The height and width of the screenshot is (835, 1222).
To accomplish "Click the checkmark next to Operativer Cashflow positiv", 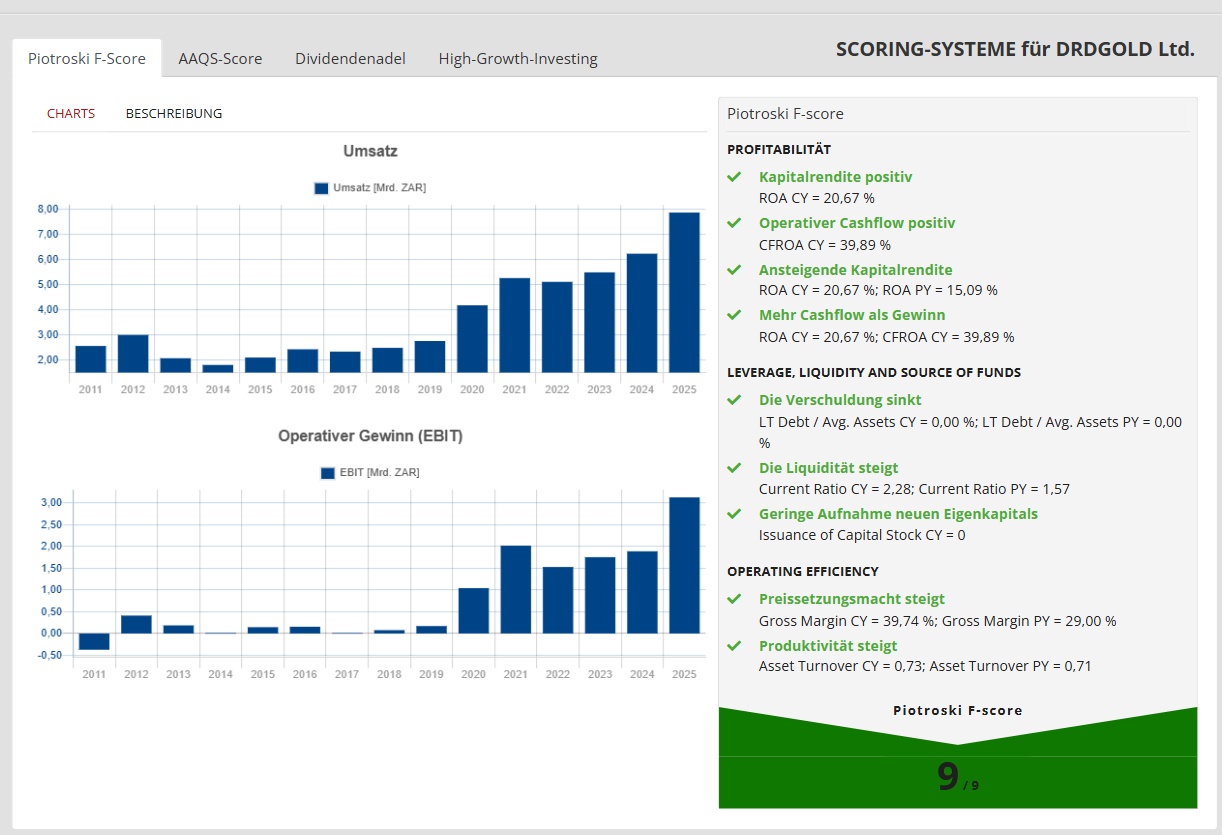I will 734,223.
